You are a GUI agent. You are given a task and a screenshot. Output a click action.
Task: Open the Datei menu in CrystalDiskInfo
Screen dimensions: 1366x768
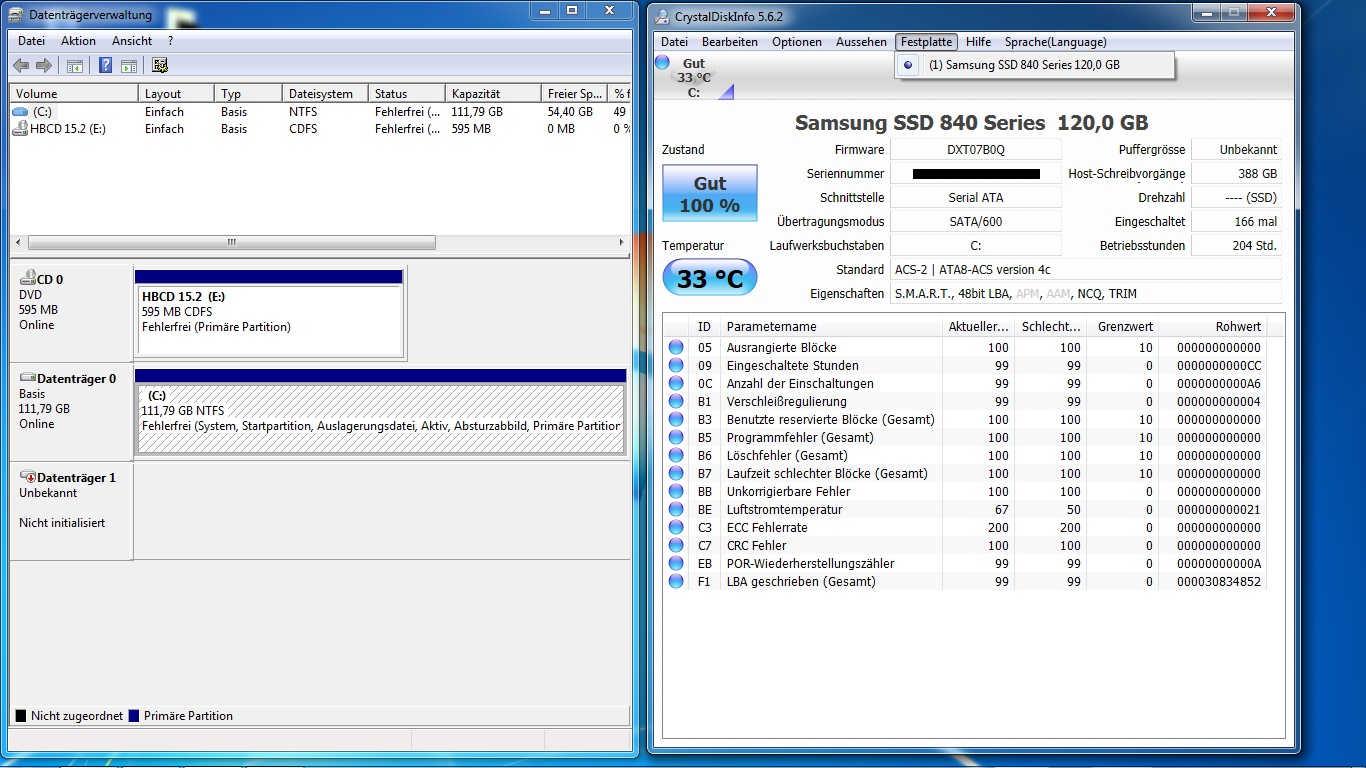tap(675, 42)
